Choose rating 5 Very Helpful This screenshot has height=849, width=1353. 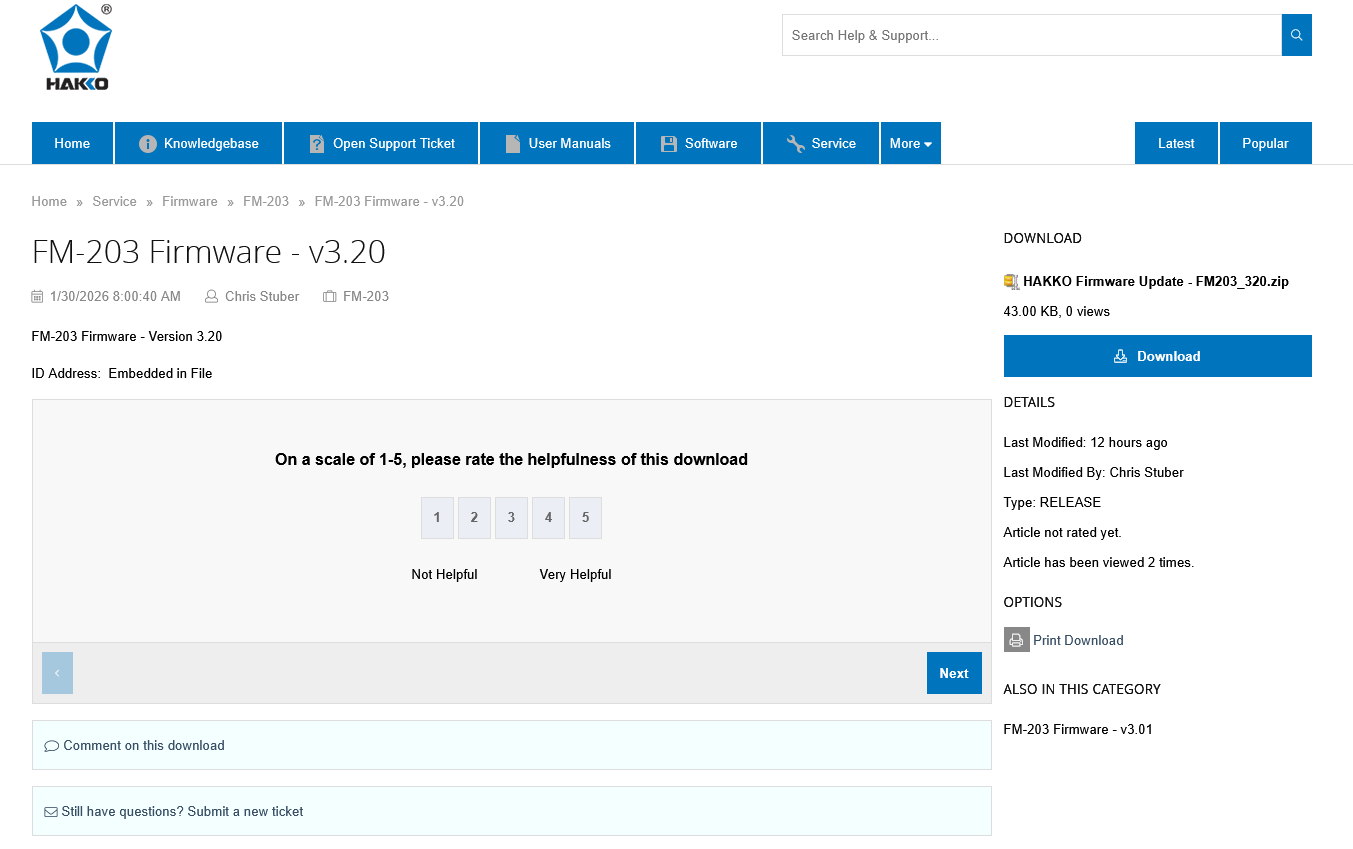point(585,518)
